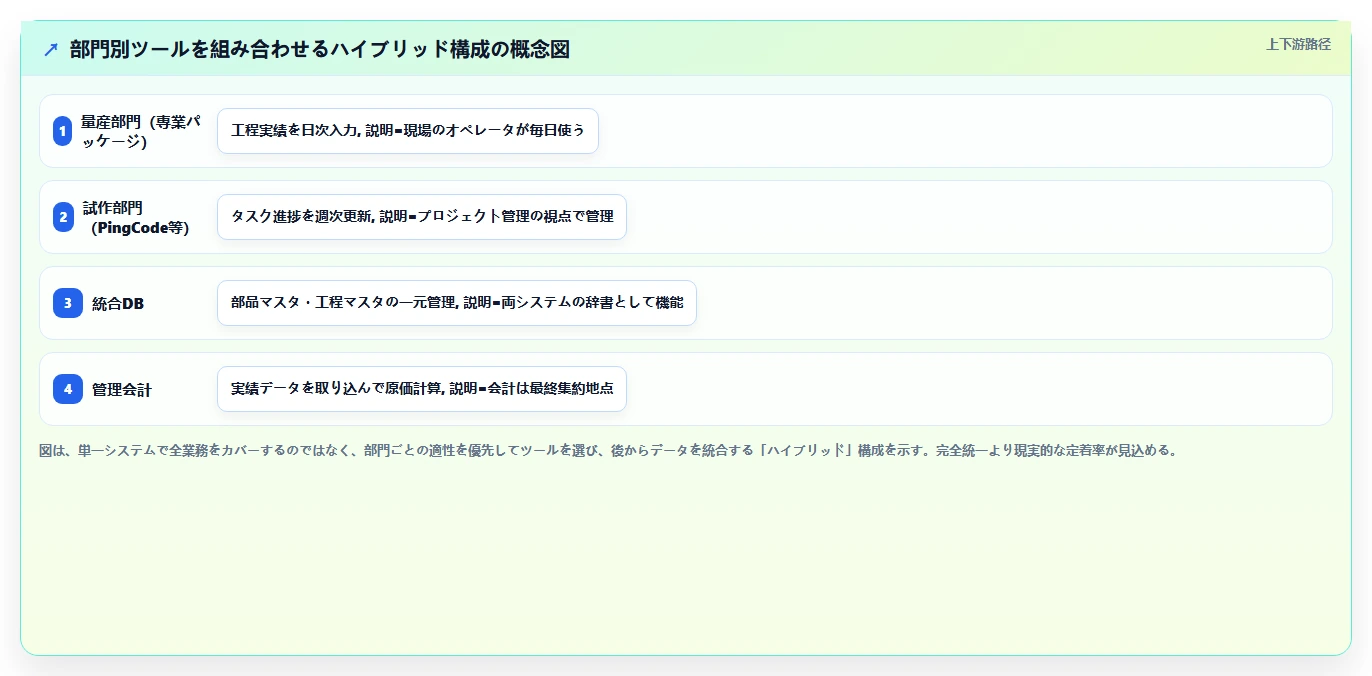Click the arrow icon beside the diagram title
Image resolution: width=1372 pixels, height=676 pixels.
[x=51, y=49]
